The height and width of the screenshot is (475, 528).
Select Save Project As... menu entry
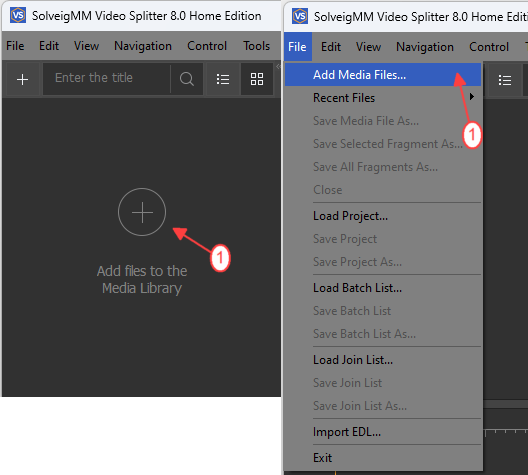pyautogui.click(x=383, y=262)
